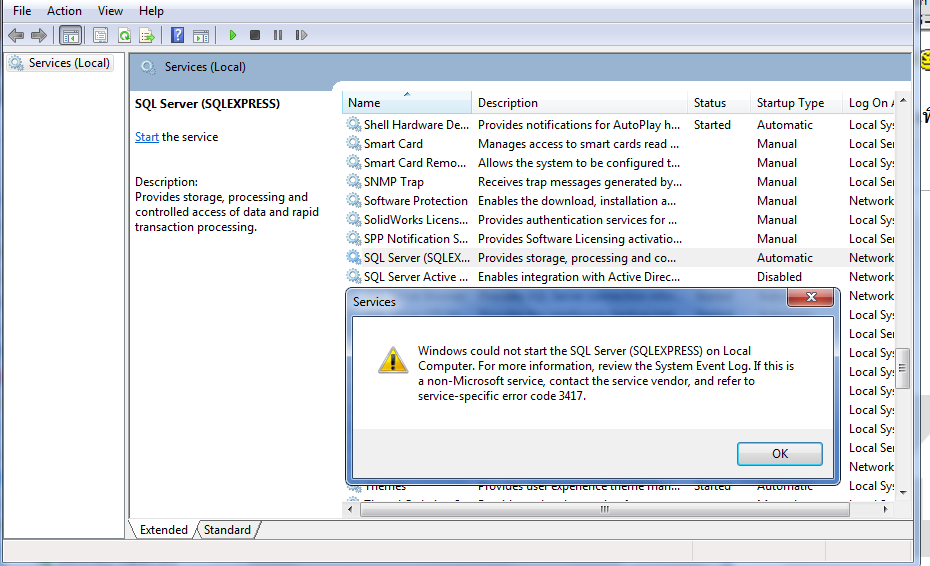
Task: Click the vertical scrollbar thumb
Action: pyautogui.click(x=903, y=368)
